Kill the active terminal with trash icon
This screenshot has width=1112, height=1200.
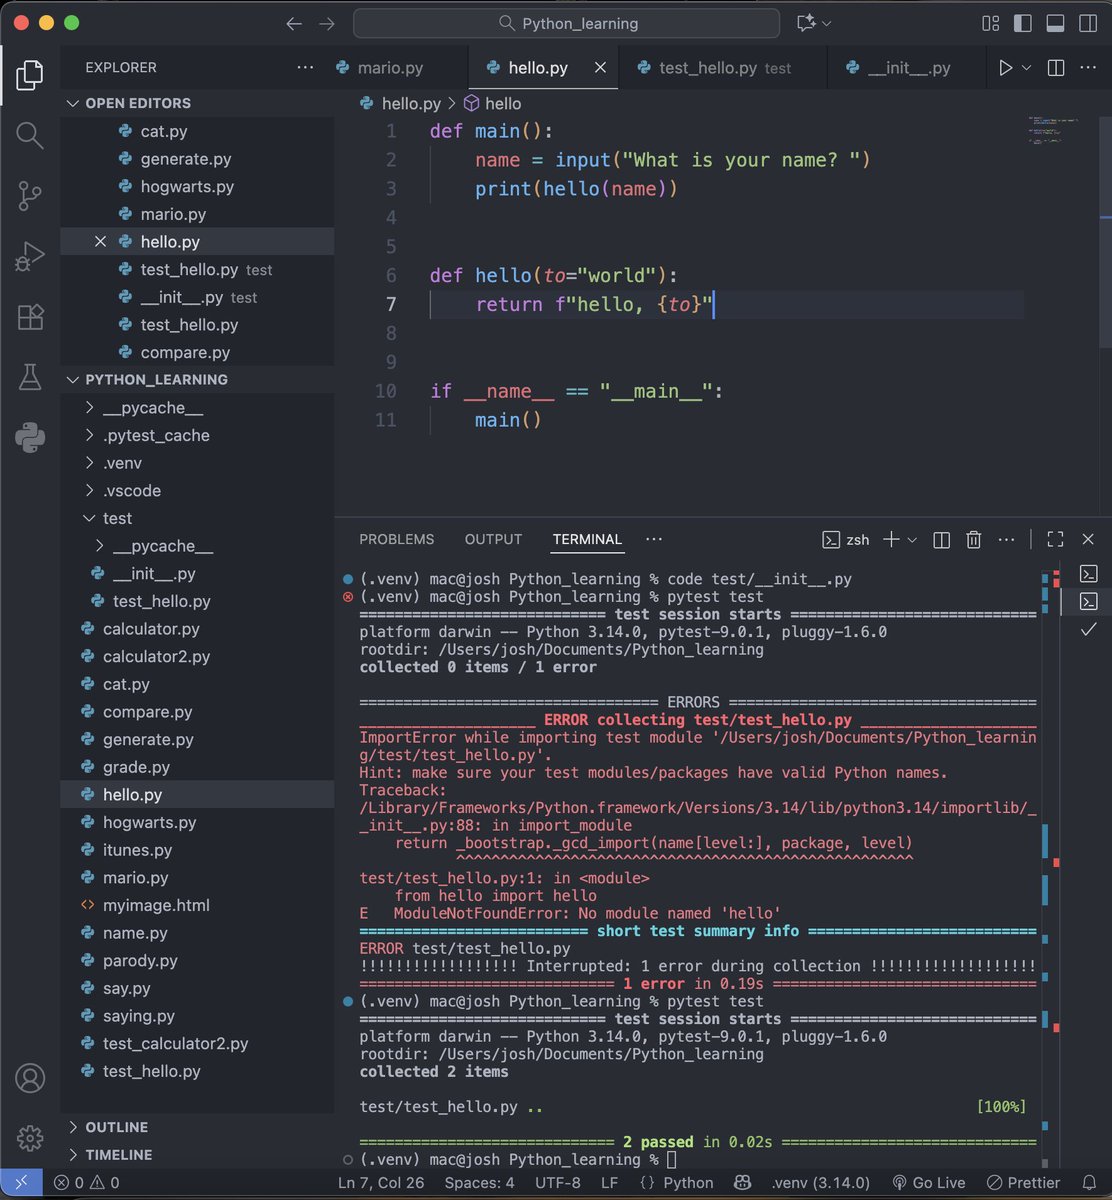click(x=973, y=539)
